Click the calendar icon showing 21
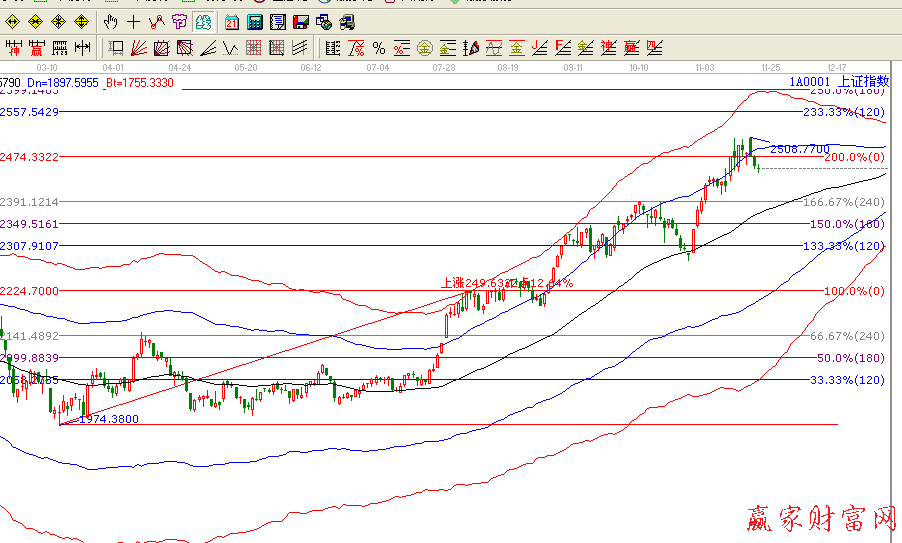This screenshot has height=543, width=902. [x=231, y=21]
